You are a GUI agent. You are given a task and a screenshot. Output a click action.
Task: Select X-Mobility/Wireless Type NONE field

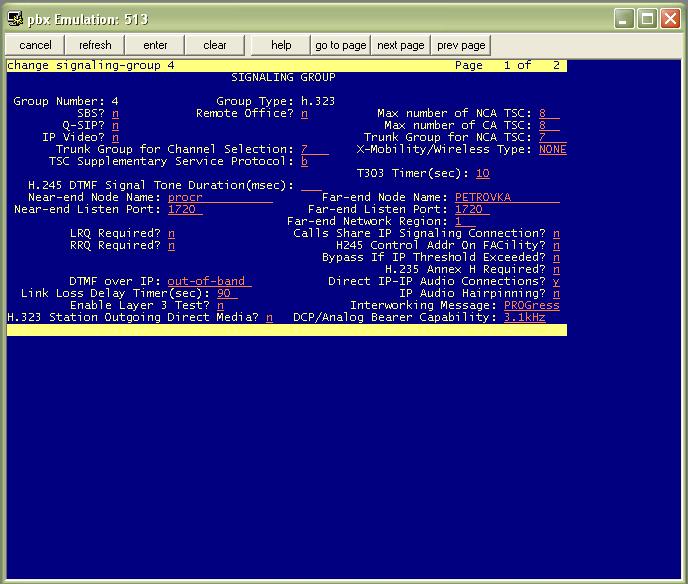click(x=553, y=149)
